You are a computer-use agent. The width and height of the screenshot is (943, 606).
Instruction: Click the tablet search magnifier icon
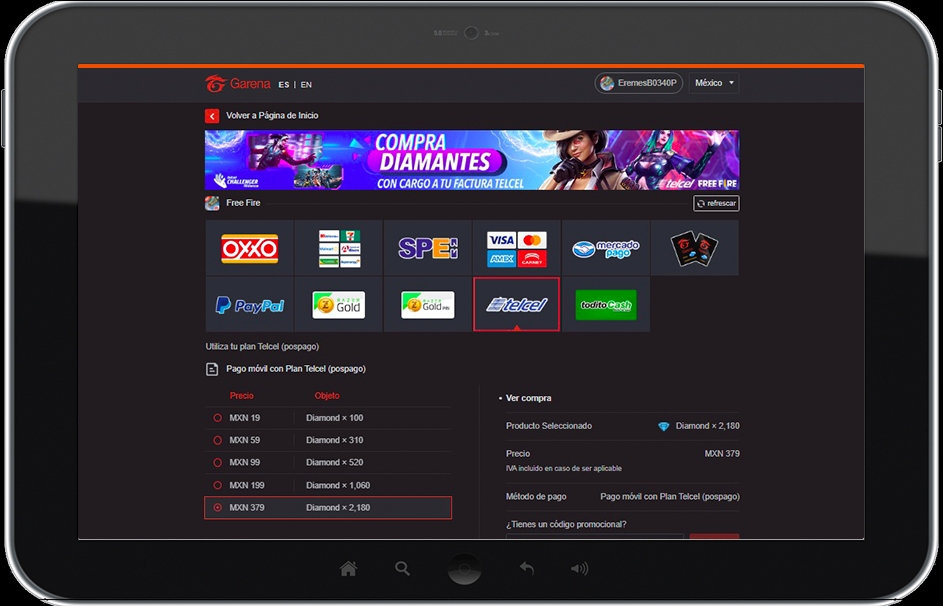(402, 568)
